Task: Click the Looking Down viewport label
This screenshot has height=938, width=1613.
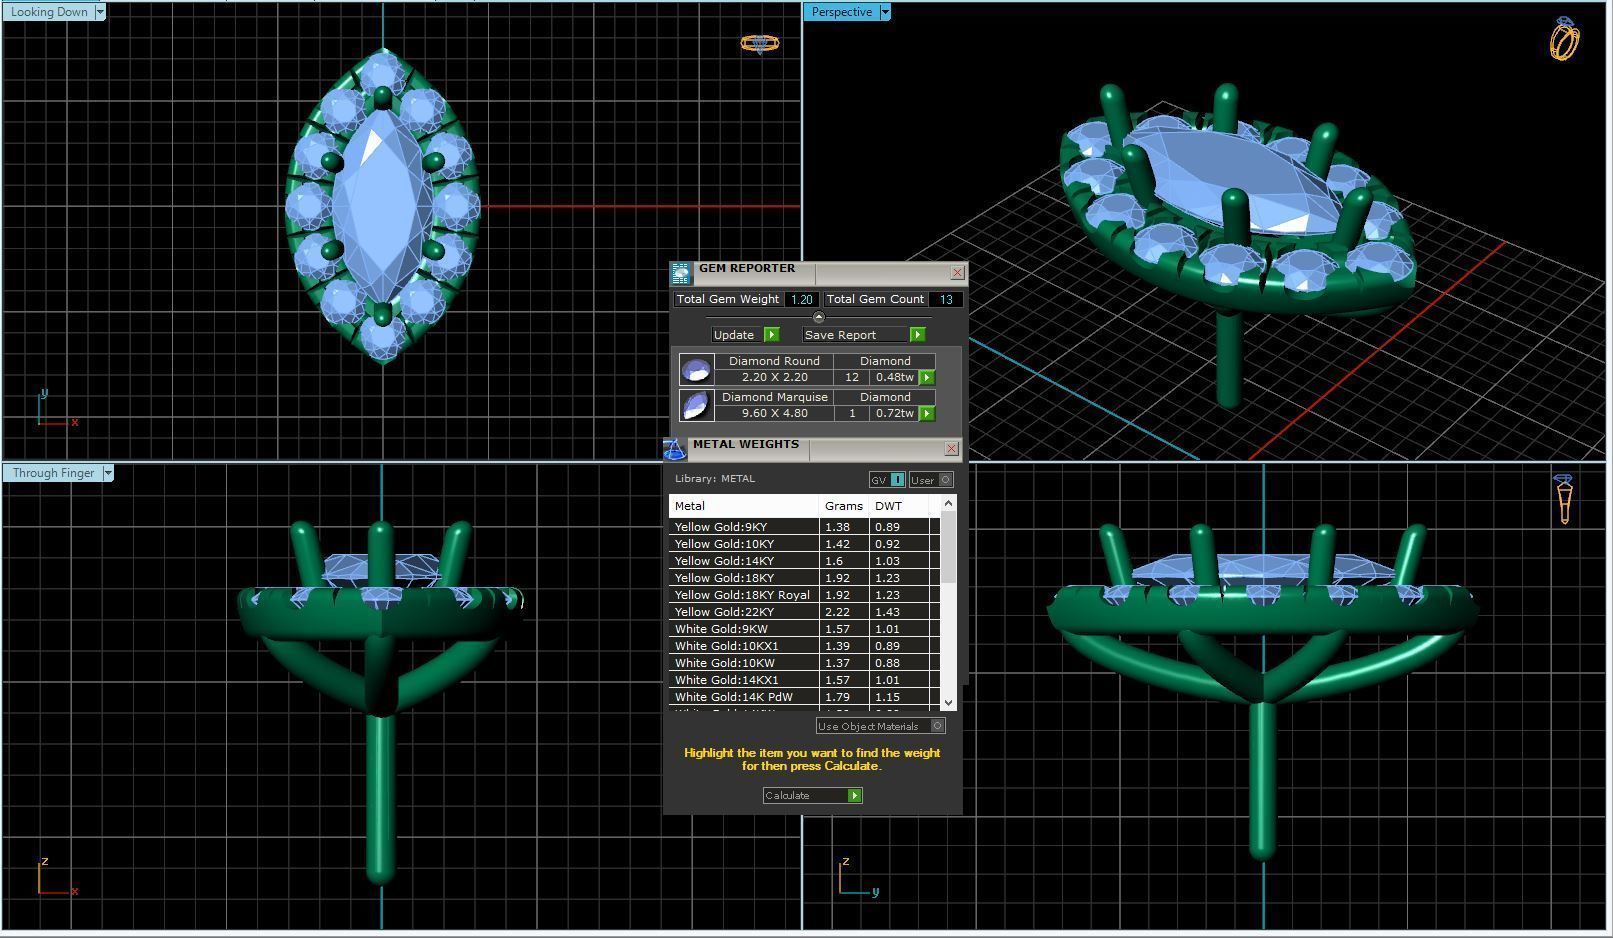Action: [x=48, y=12]
